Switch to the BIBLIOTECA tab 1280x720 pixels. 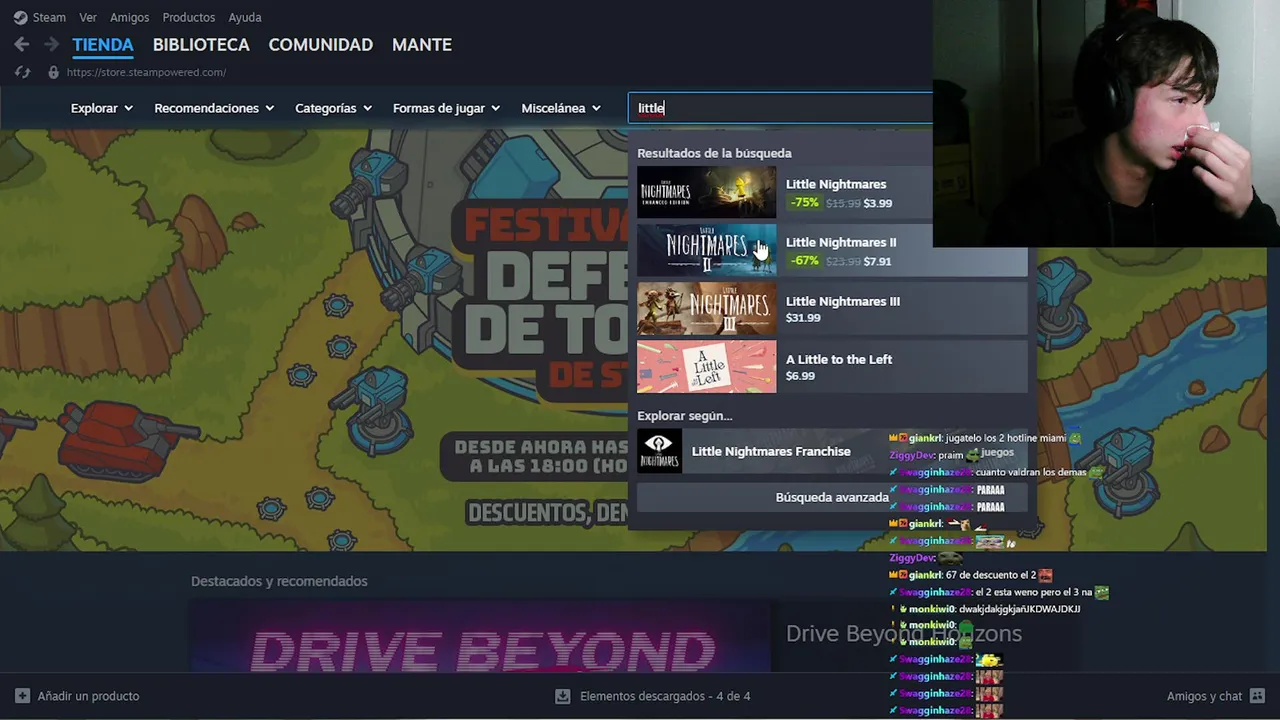click(x=201, y=45)
